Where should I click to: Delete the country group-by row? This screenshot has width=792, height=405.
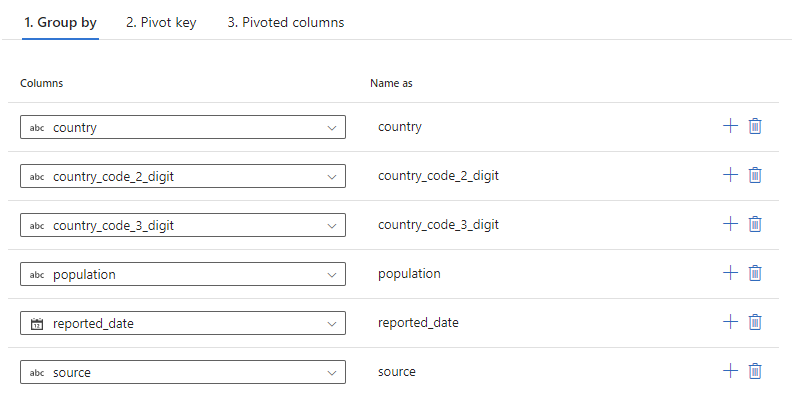pyautogui.click(x=756, y=126)
